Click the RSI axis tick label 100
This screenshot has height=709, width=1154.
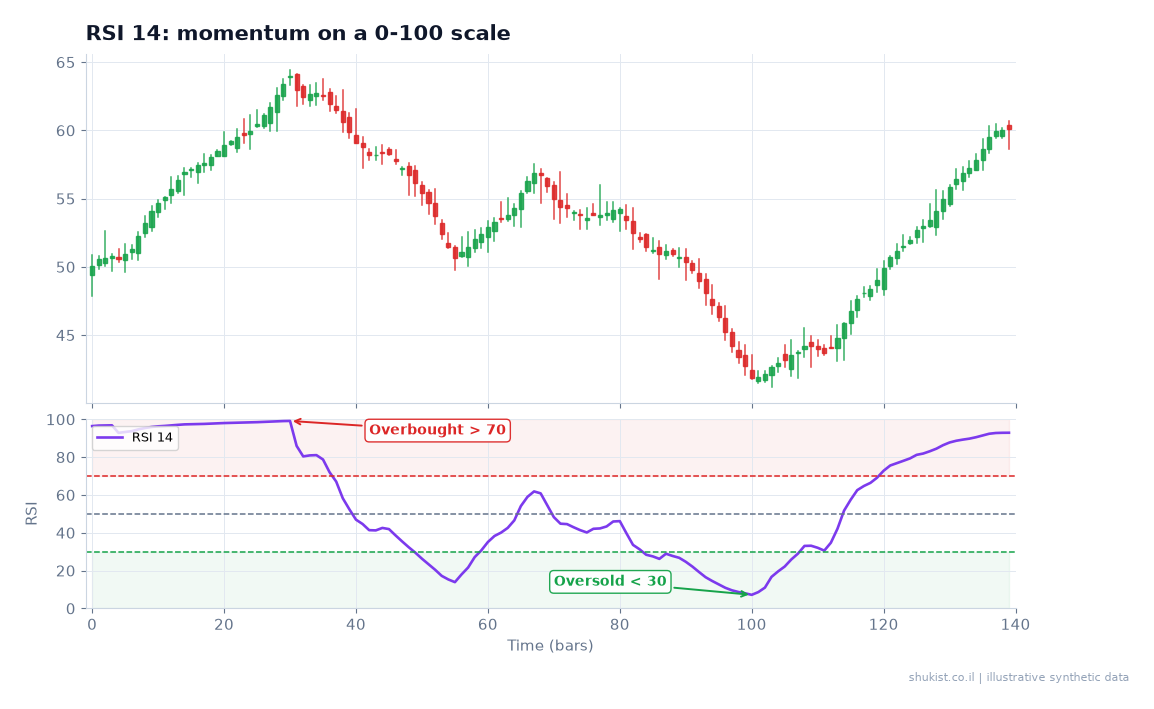[x=60, y=420]
